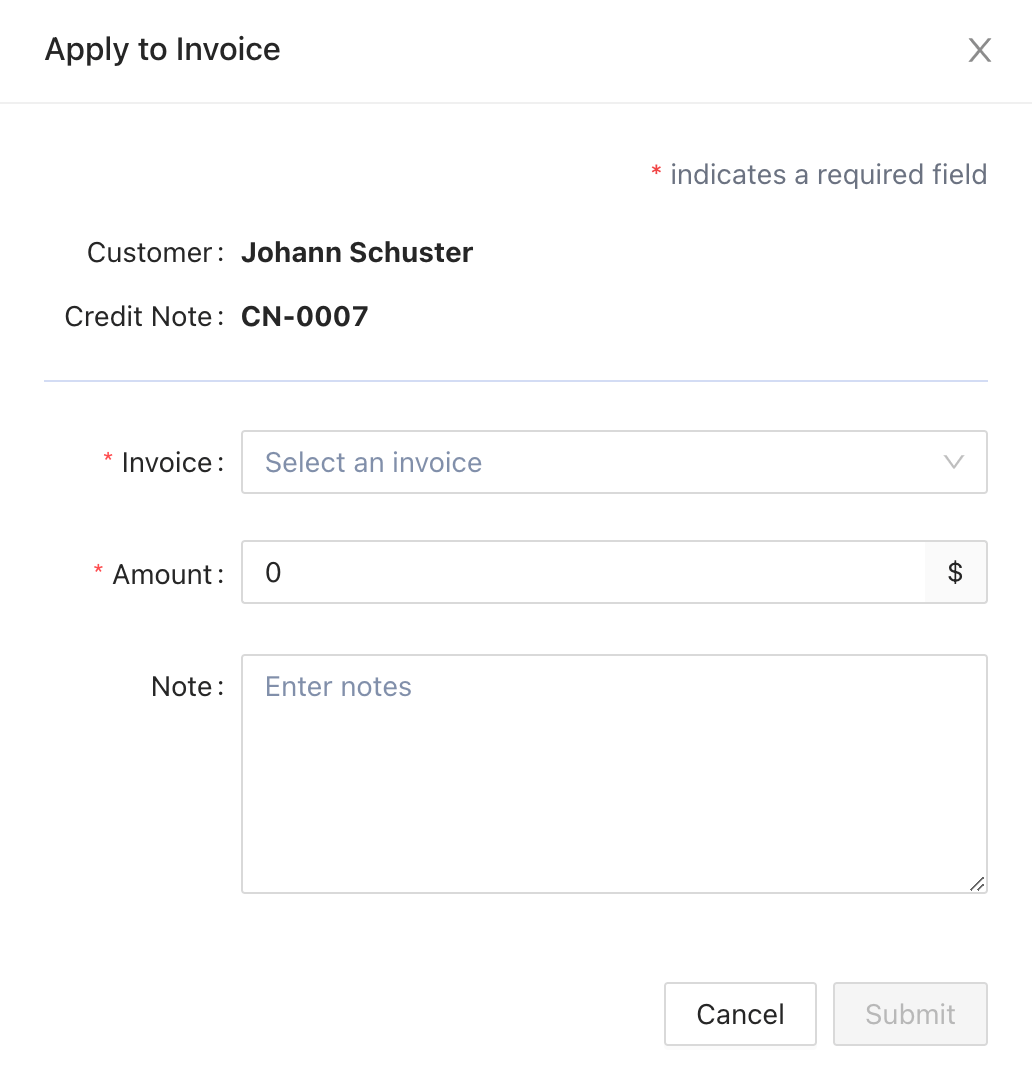The width and height of the screenshot is (1032, 1078).
Task: Click the chevron arrow in Invoice field
Action: pyautogui.click(x=953, y=462)
